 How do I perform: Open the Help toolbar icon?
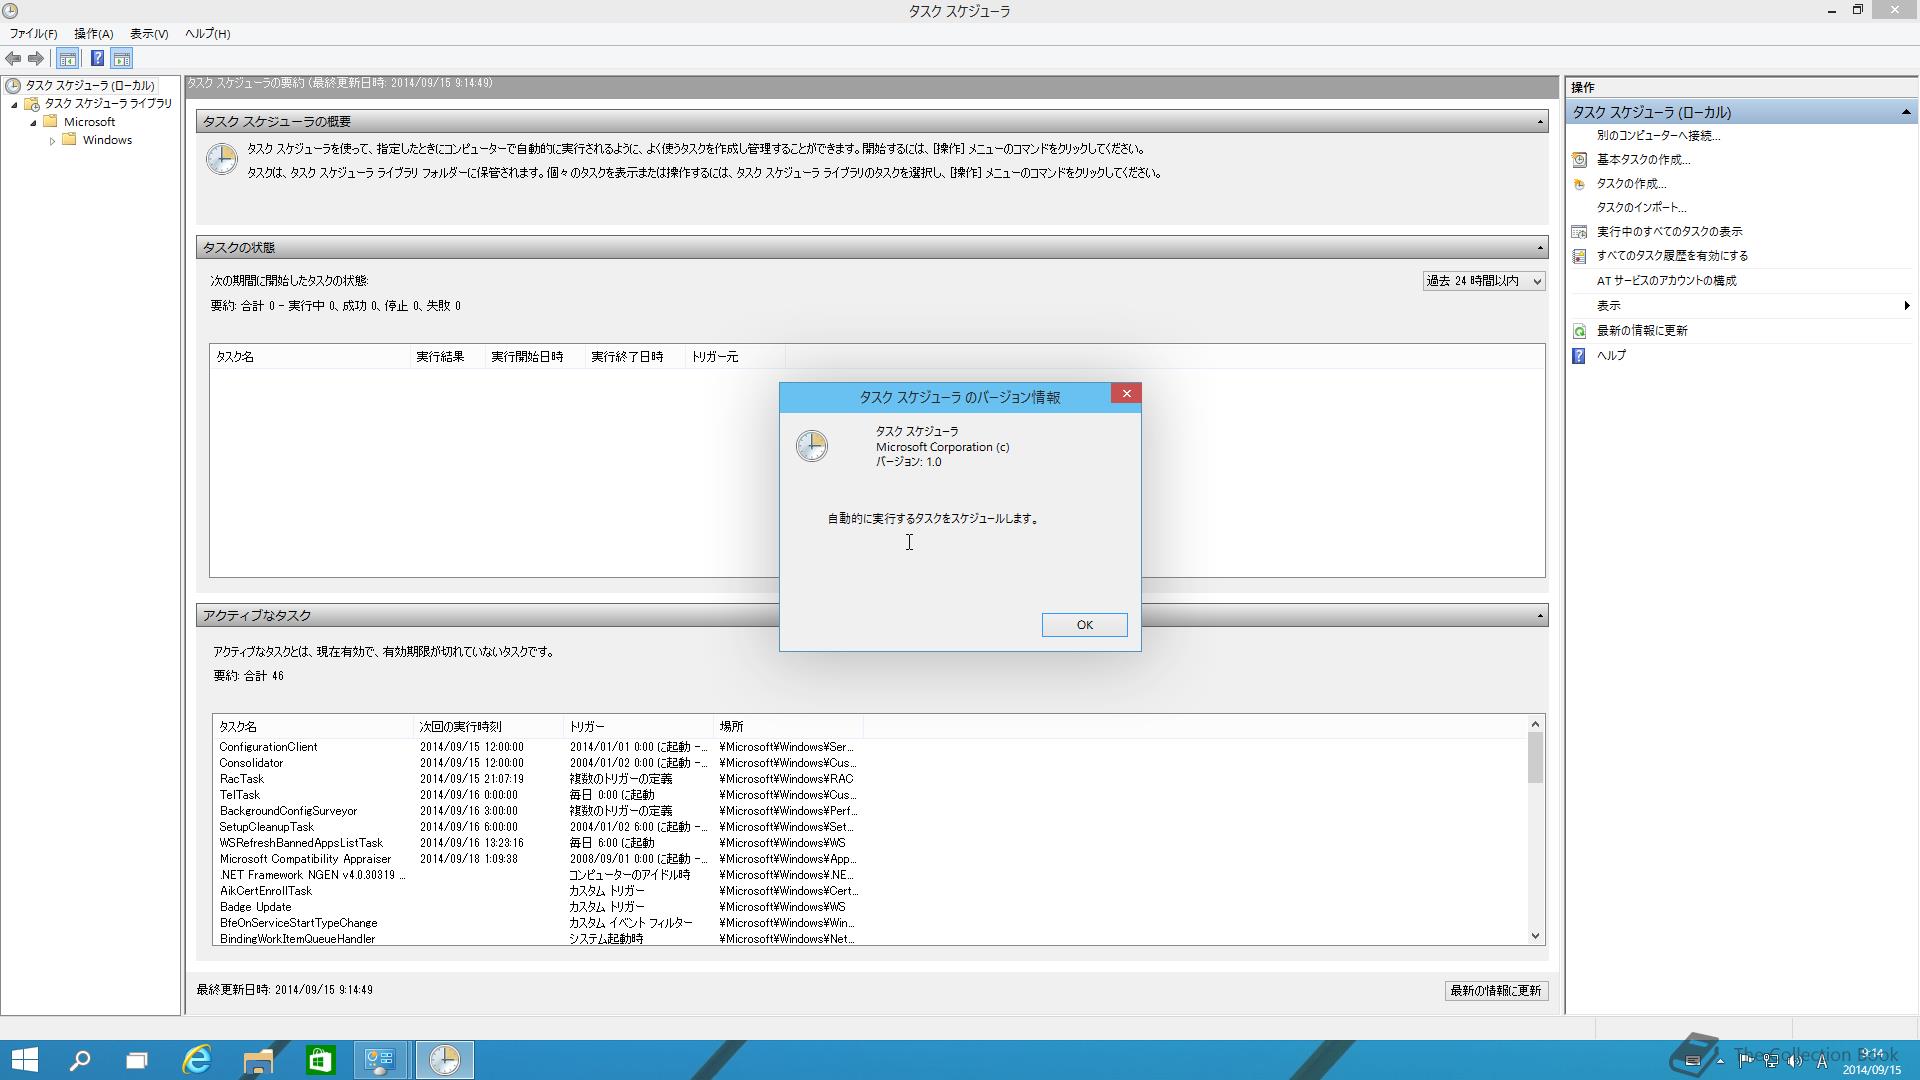click(97, 58)
